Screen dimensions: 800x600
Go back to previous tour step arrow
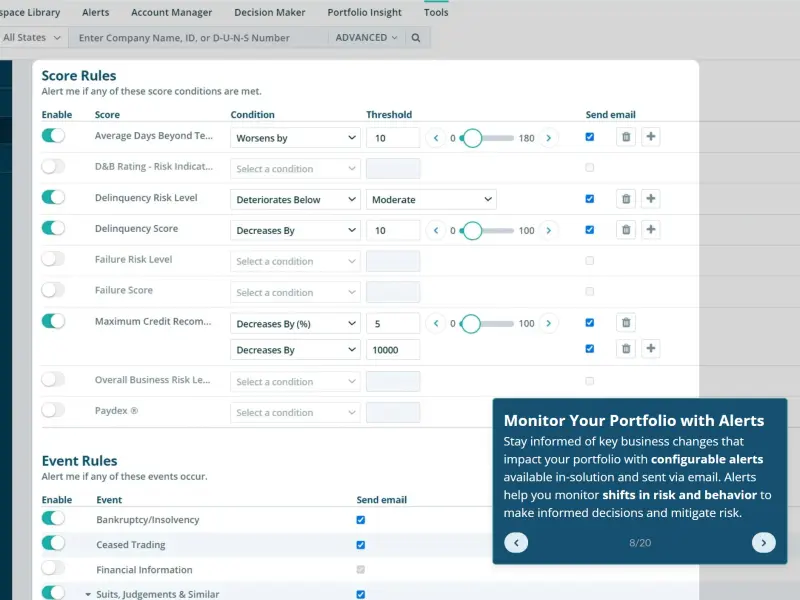point(516,542)
